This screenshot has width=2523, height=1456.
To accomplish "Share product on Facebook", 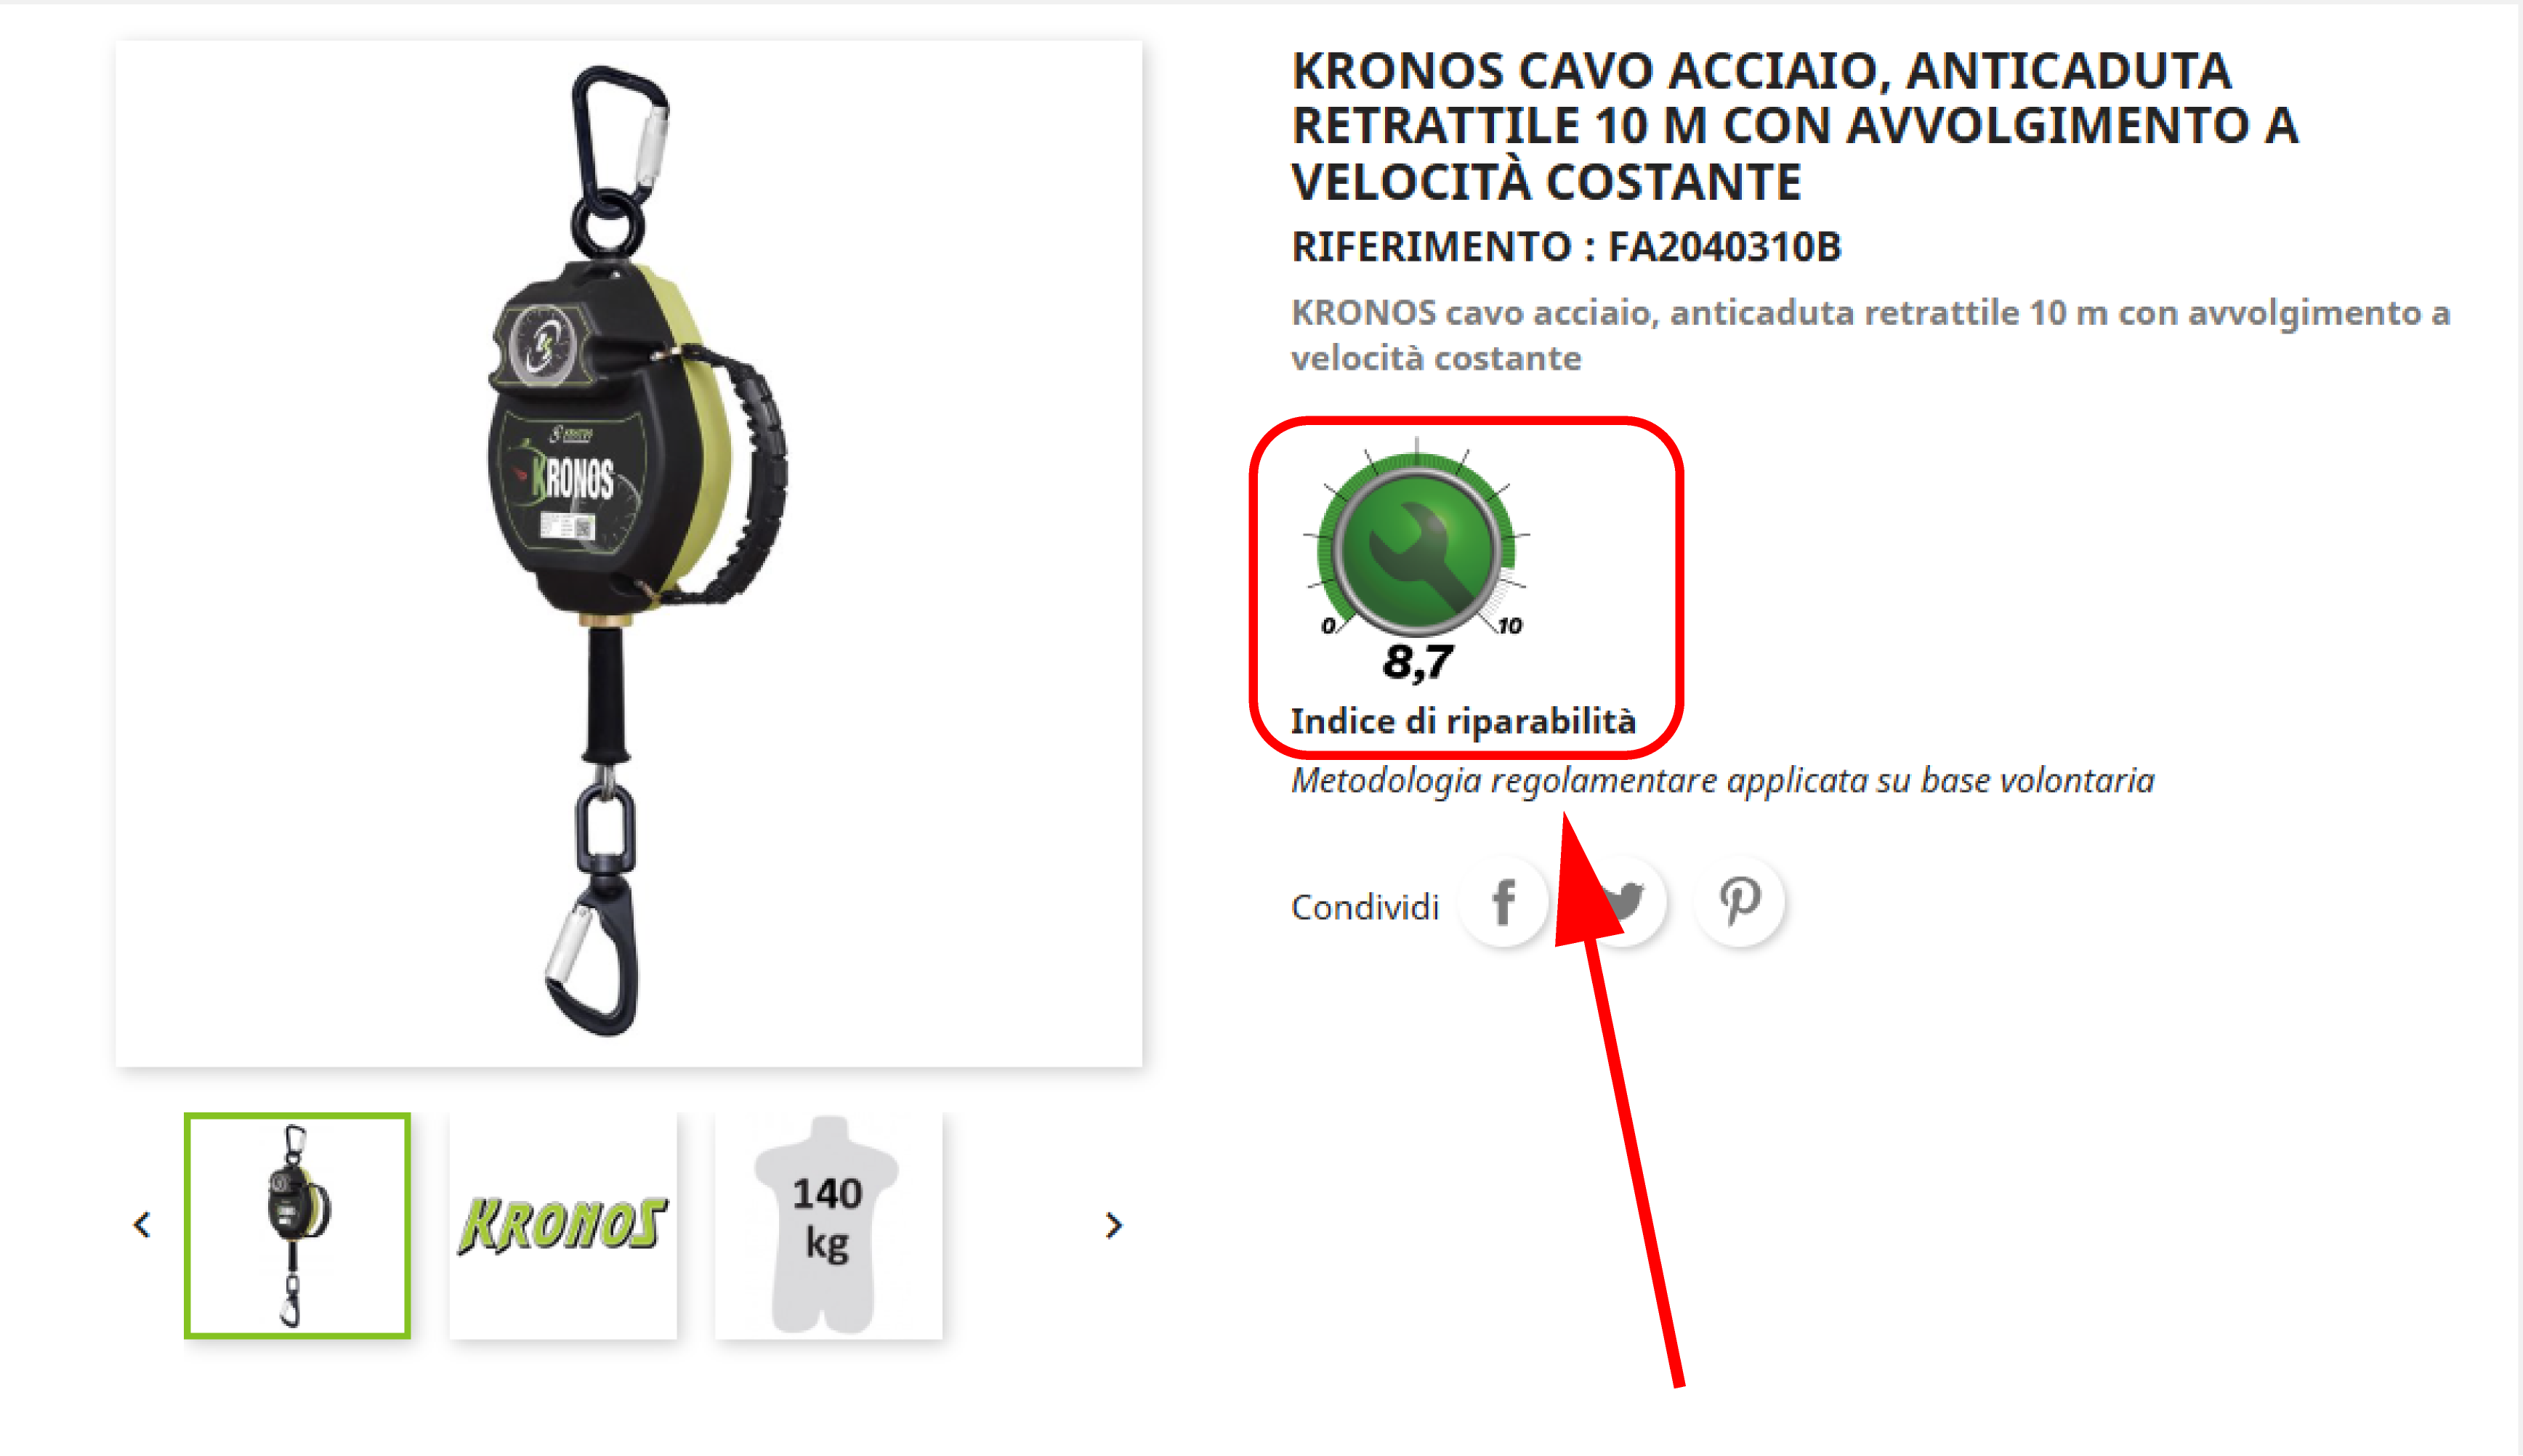I will (x=1503, y=903).
